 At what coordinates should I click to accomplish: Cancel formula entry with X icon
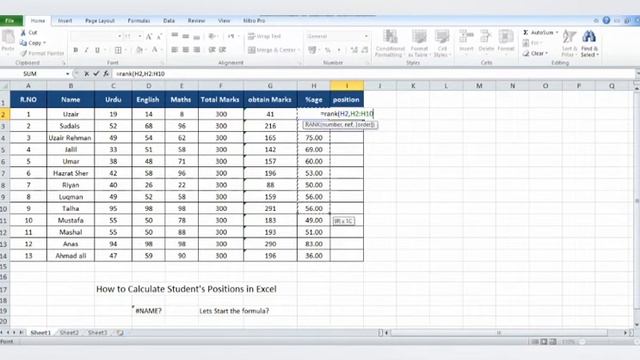pyautogui.click(x=87, y=73)
